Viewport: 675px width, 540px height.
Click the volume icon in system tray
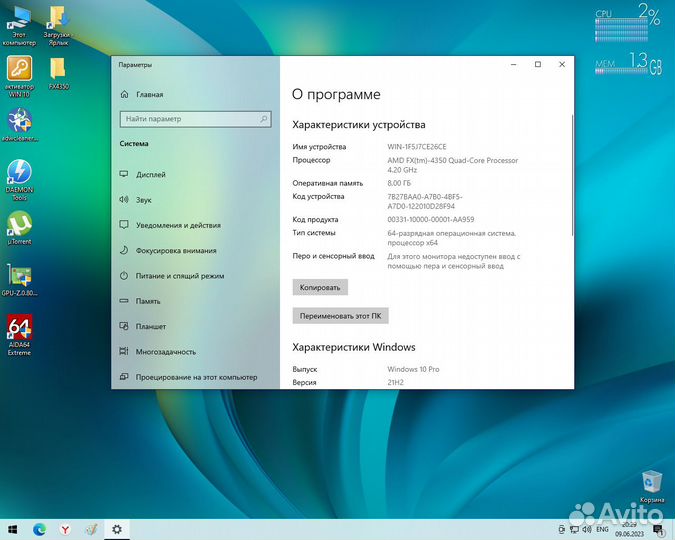pos(586,529)
